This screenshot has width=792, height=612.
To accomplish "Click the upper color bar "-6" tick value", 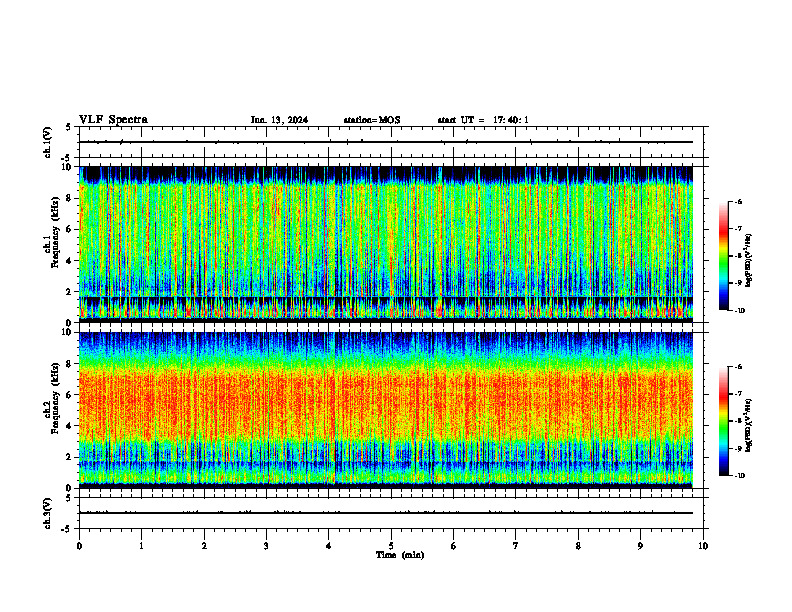I will click(738, 202).
